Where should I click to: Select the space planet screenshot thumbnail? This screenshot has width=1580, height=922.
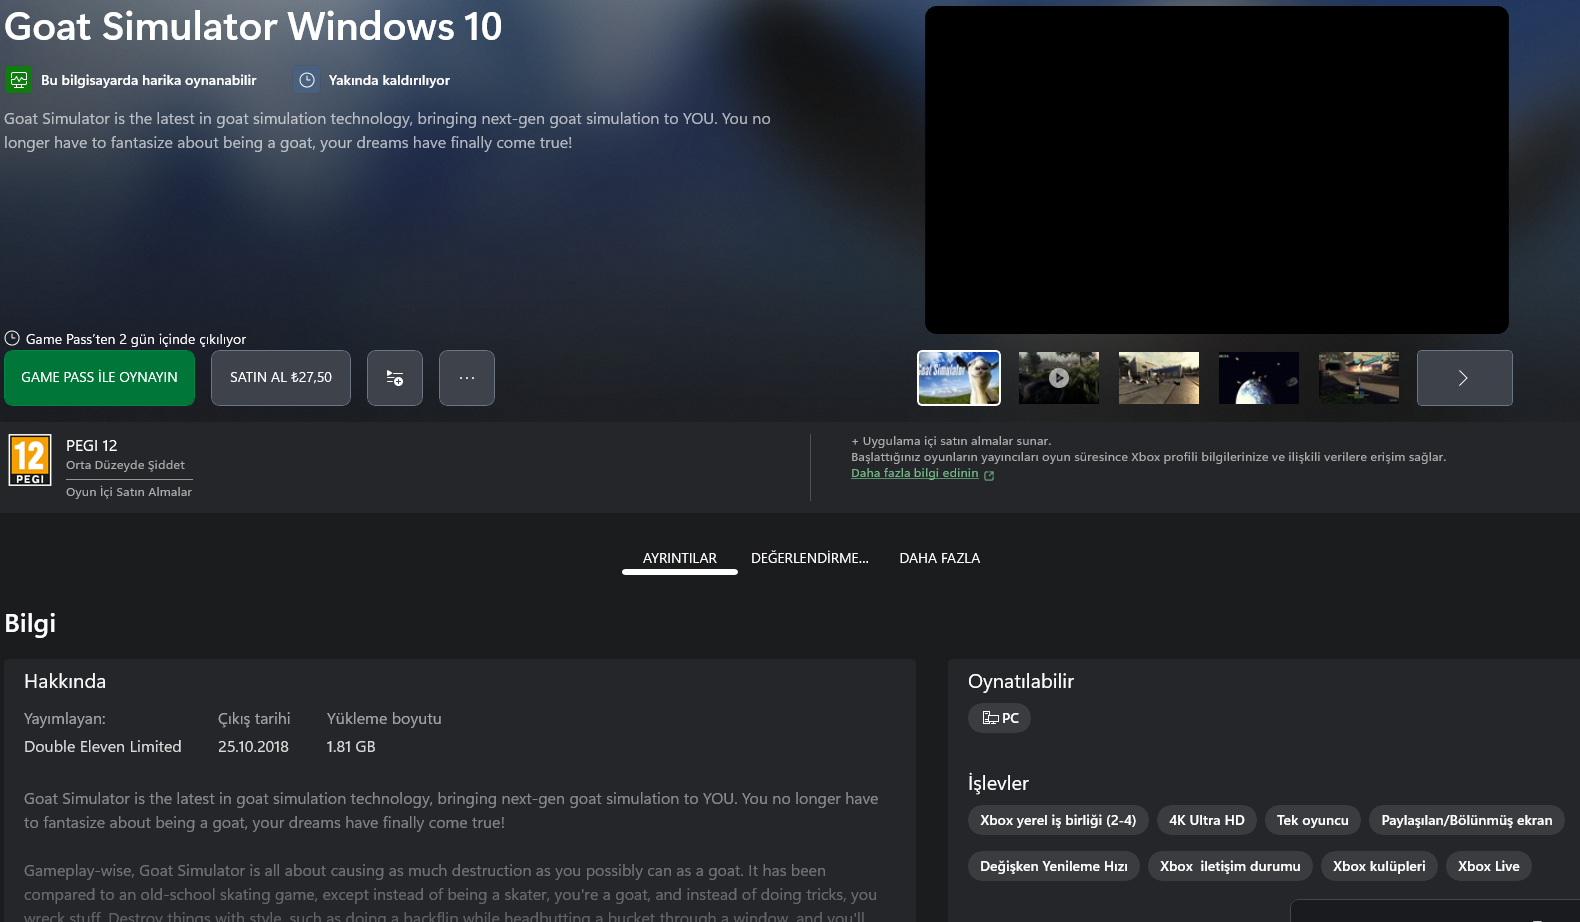pyautogui.click(x=1259, y=378)
